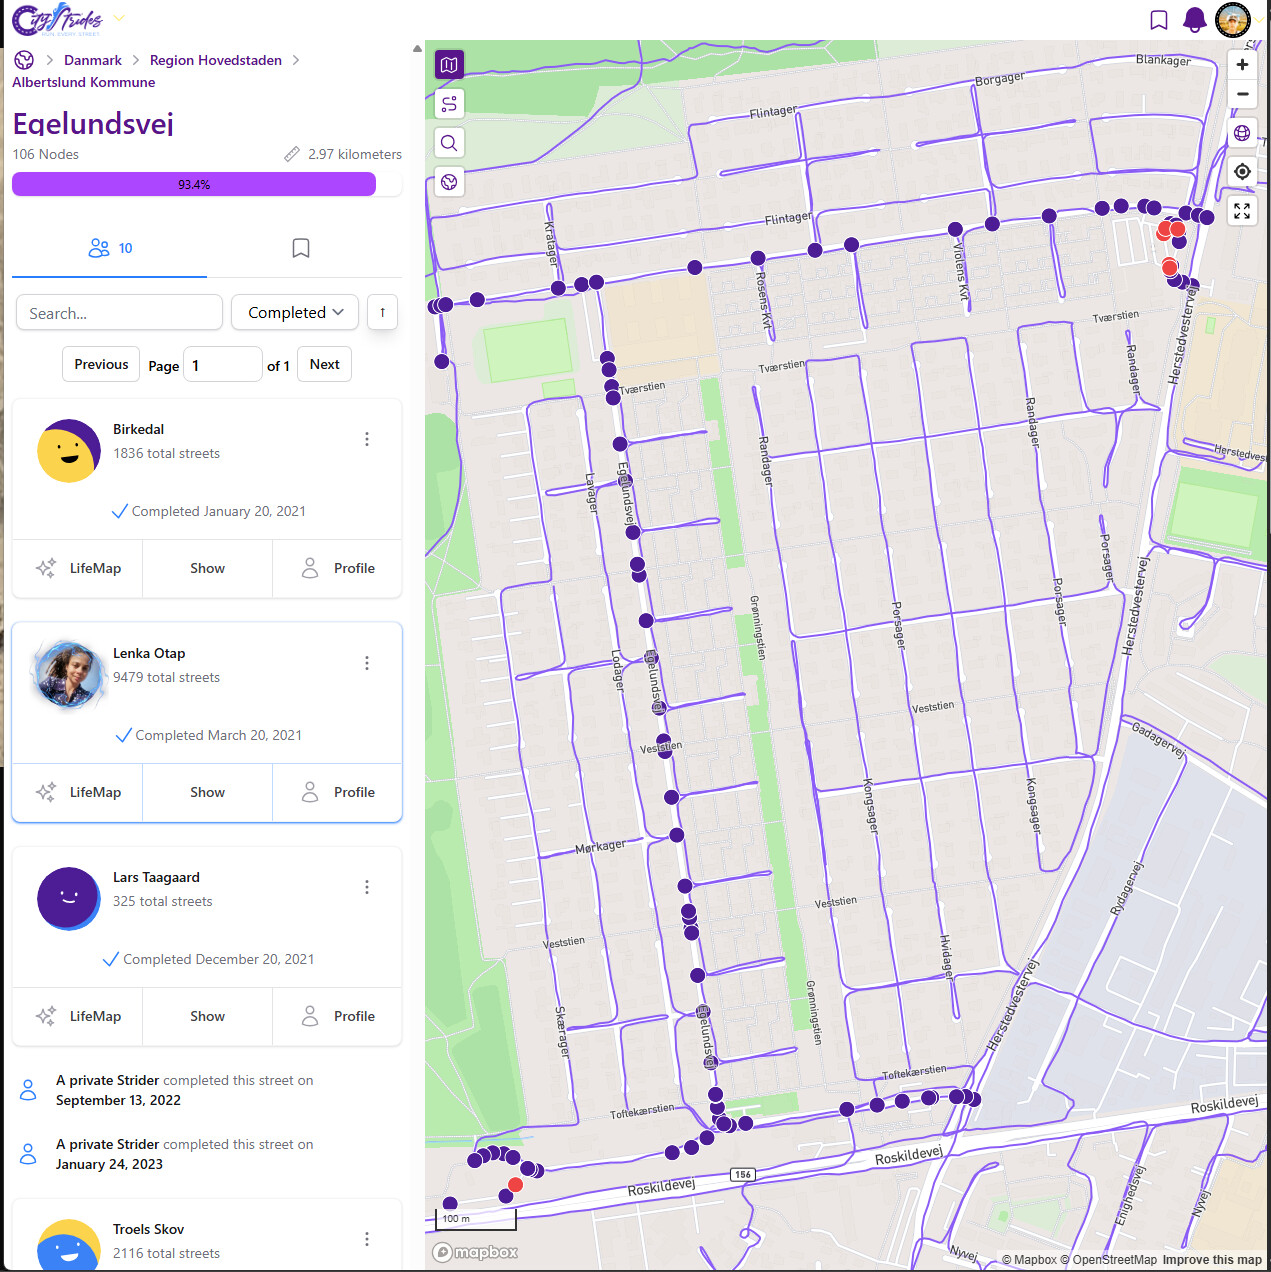
Task: Click the map zoom in plus button
Action: (1242, 65)
